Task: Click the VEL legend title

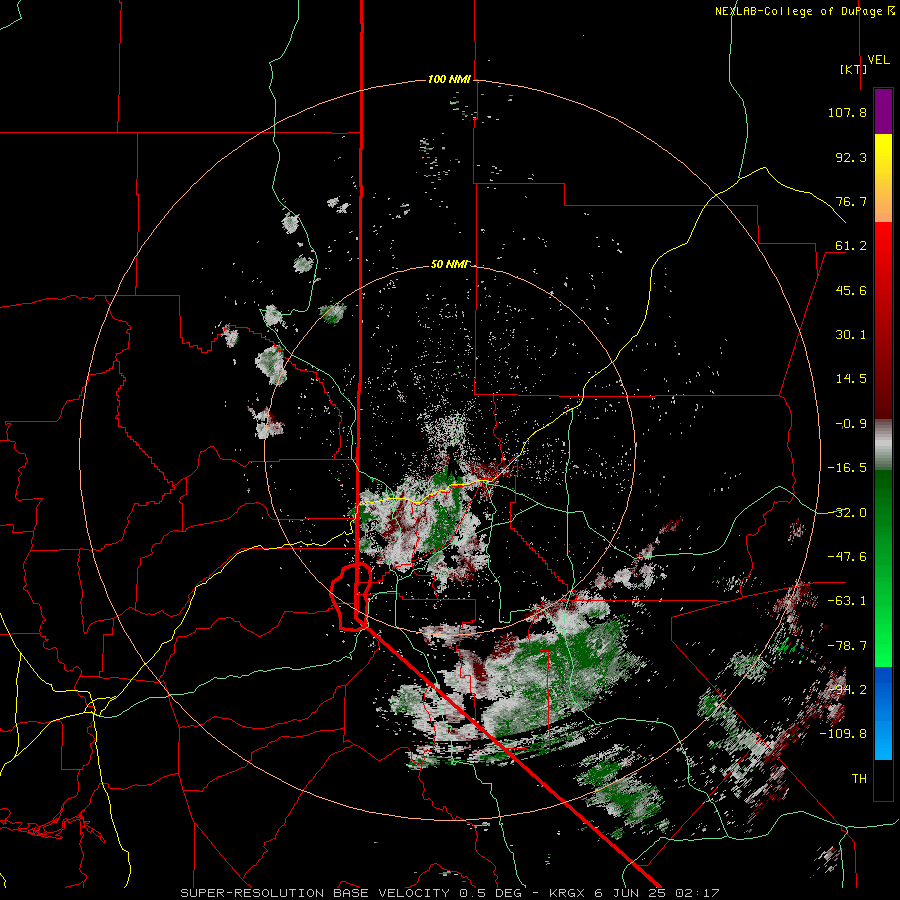Action: [878, 60]
